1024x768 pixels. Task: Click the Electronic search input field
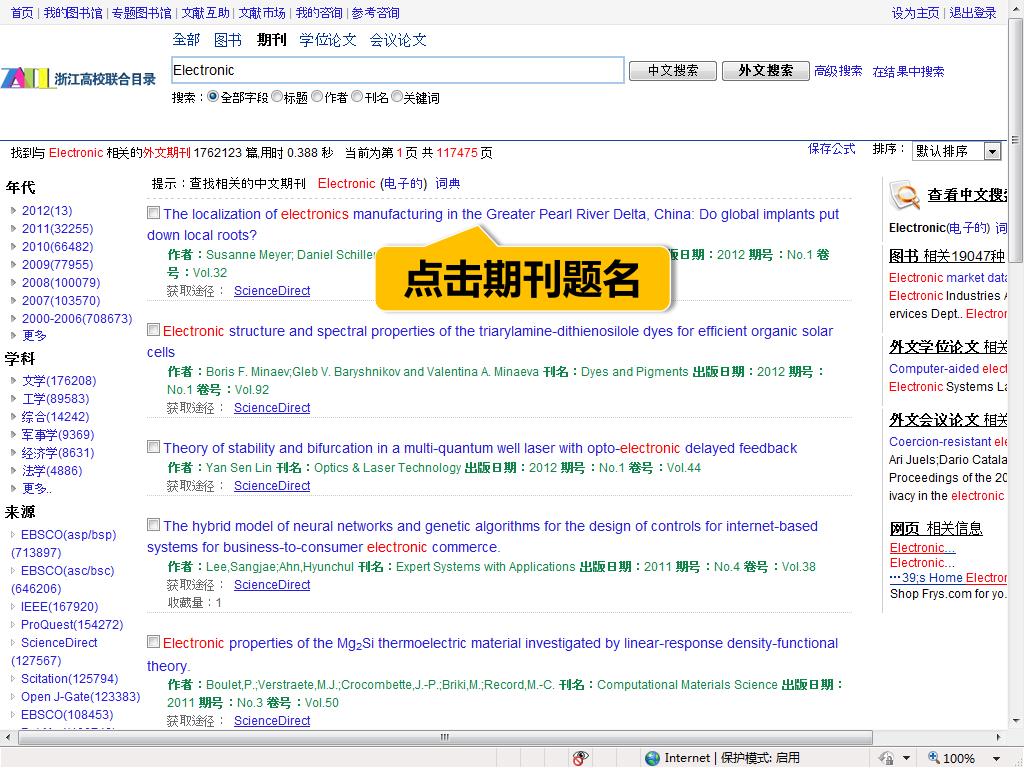pyautogui.click(x=398, y=71)
